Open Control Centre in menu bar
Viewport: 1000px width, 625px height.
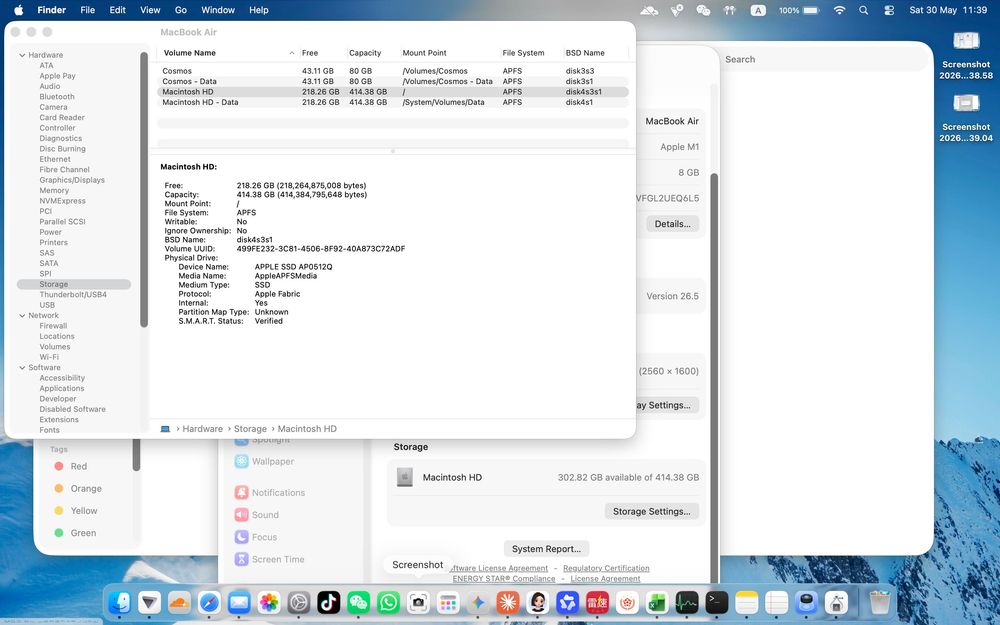tap(889, 10)
